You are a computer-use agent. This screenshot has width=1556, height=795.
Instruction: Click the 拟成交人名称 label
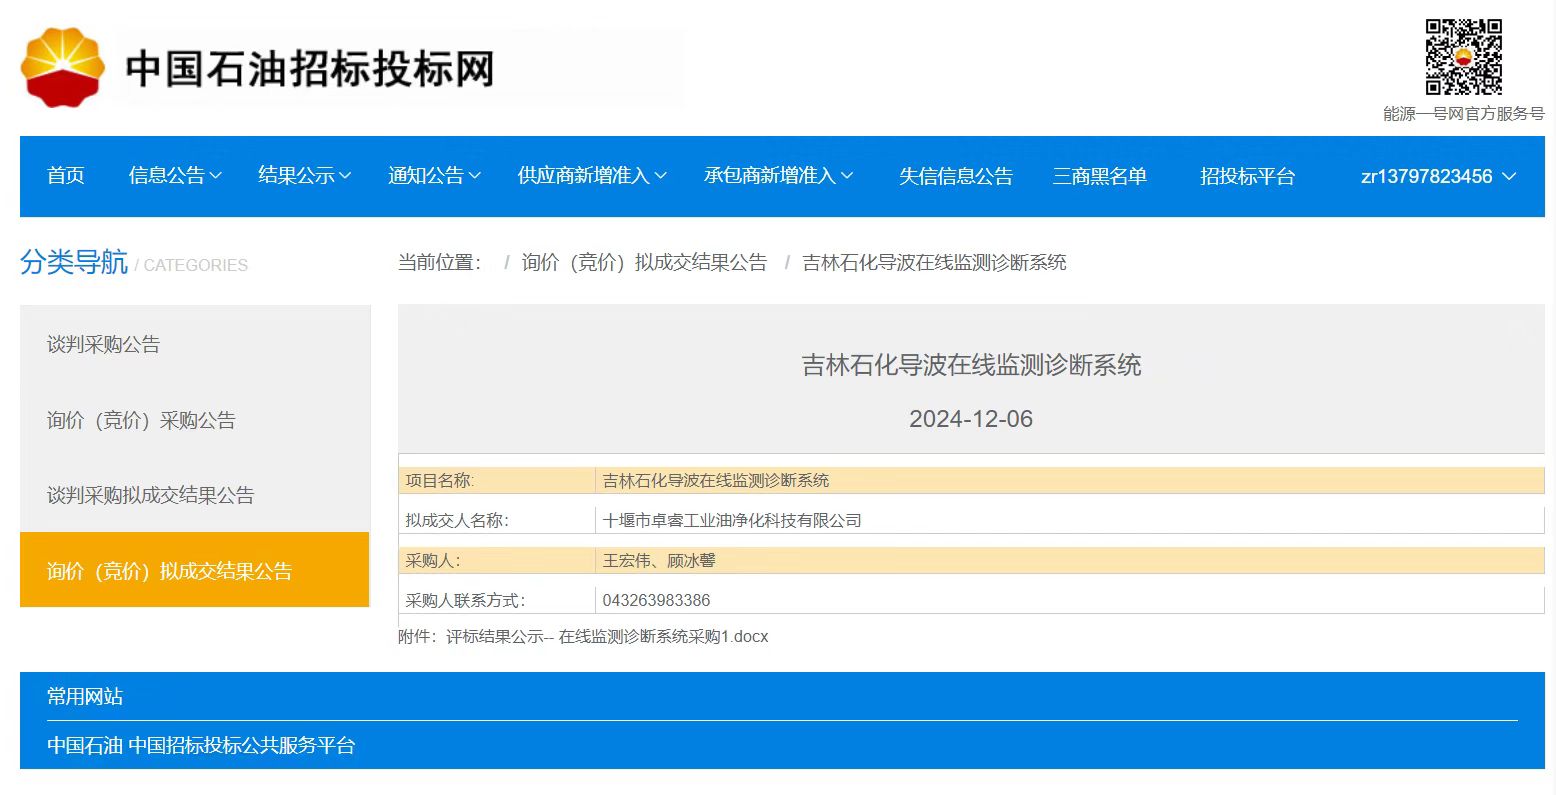tap(457, 520)
